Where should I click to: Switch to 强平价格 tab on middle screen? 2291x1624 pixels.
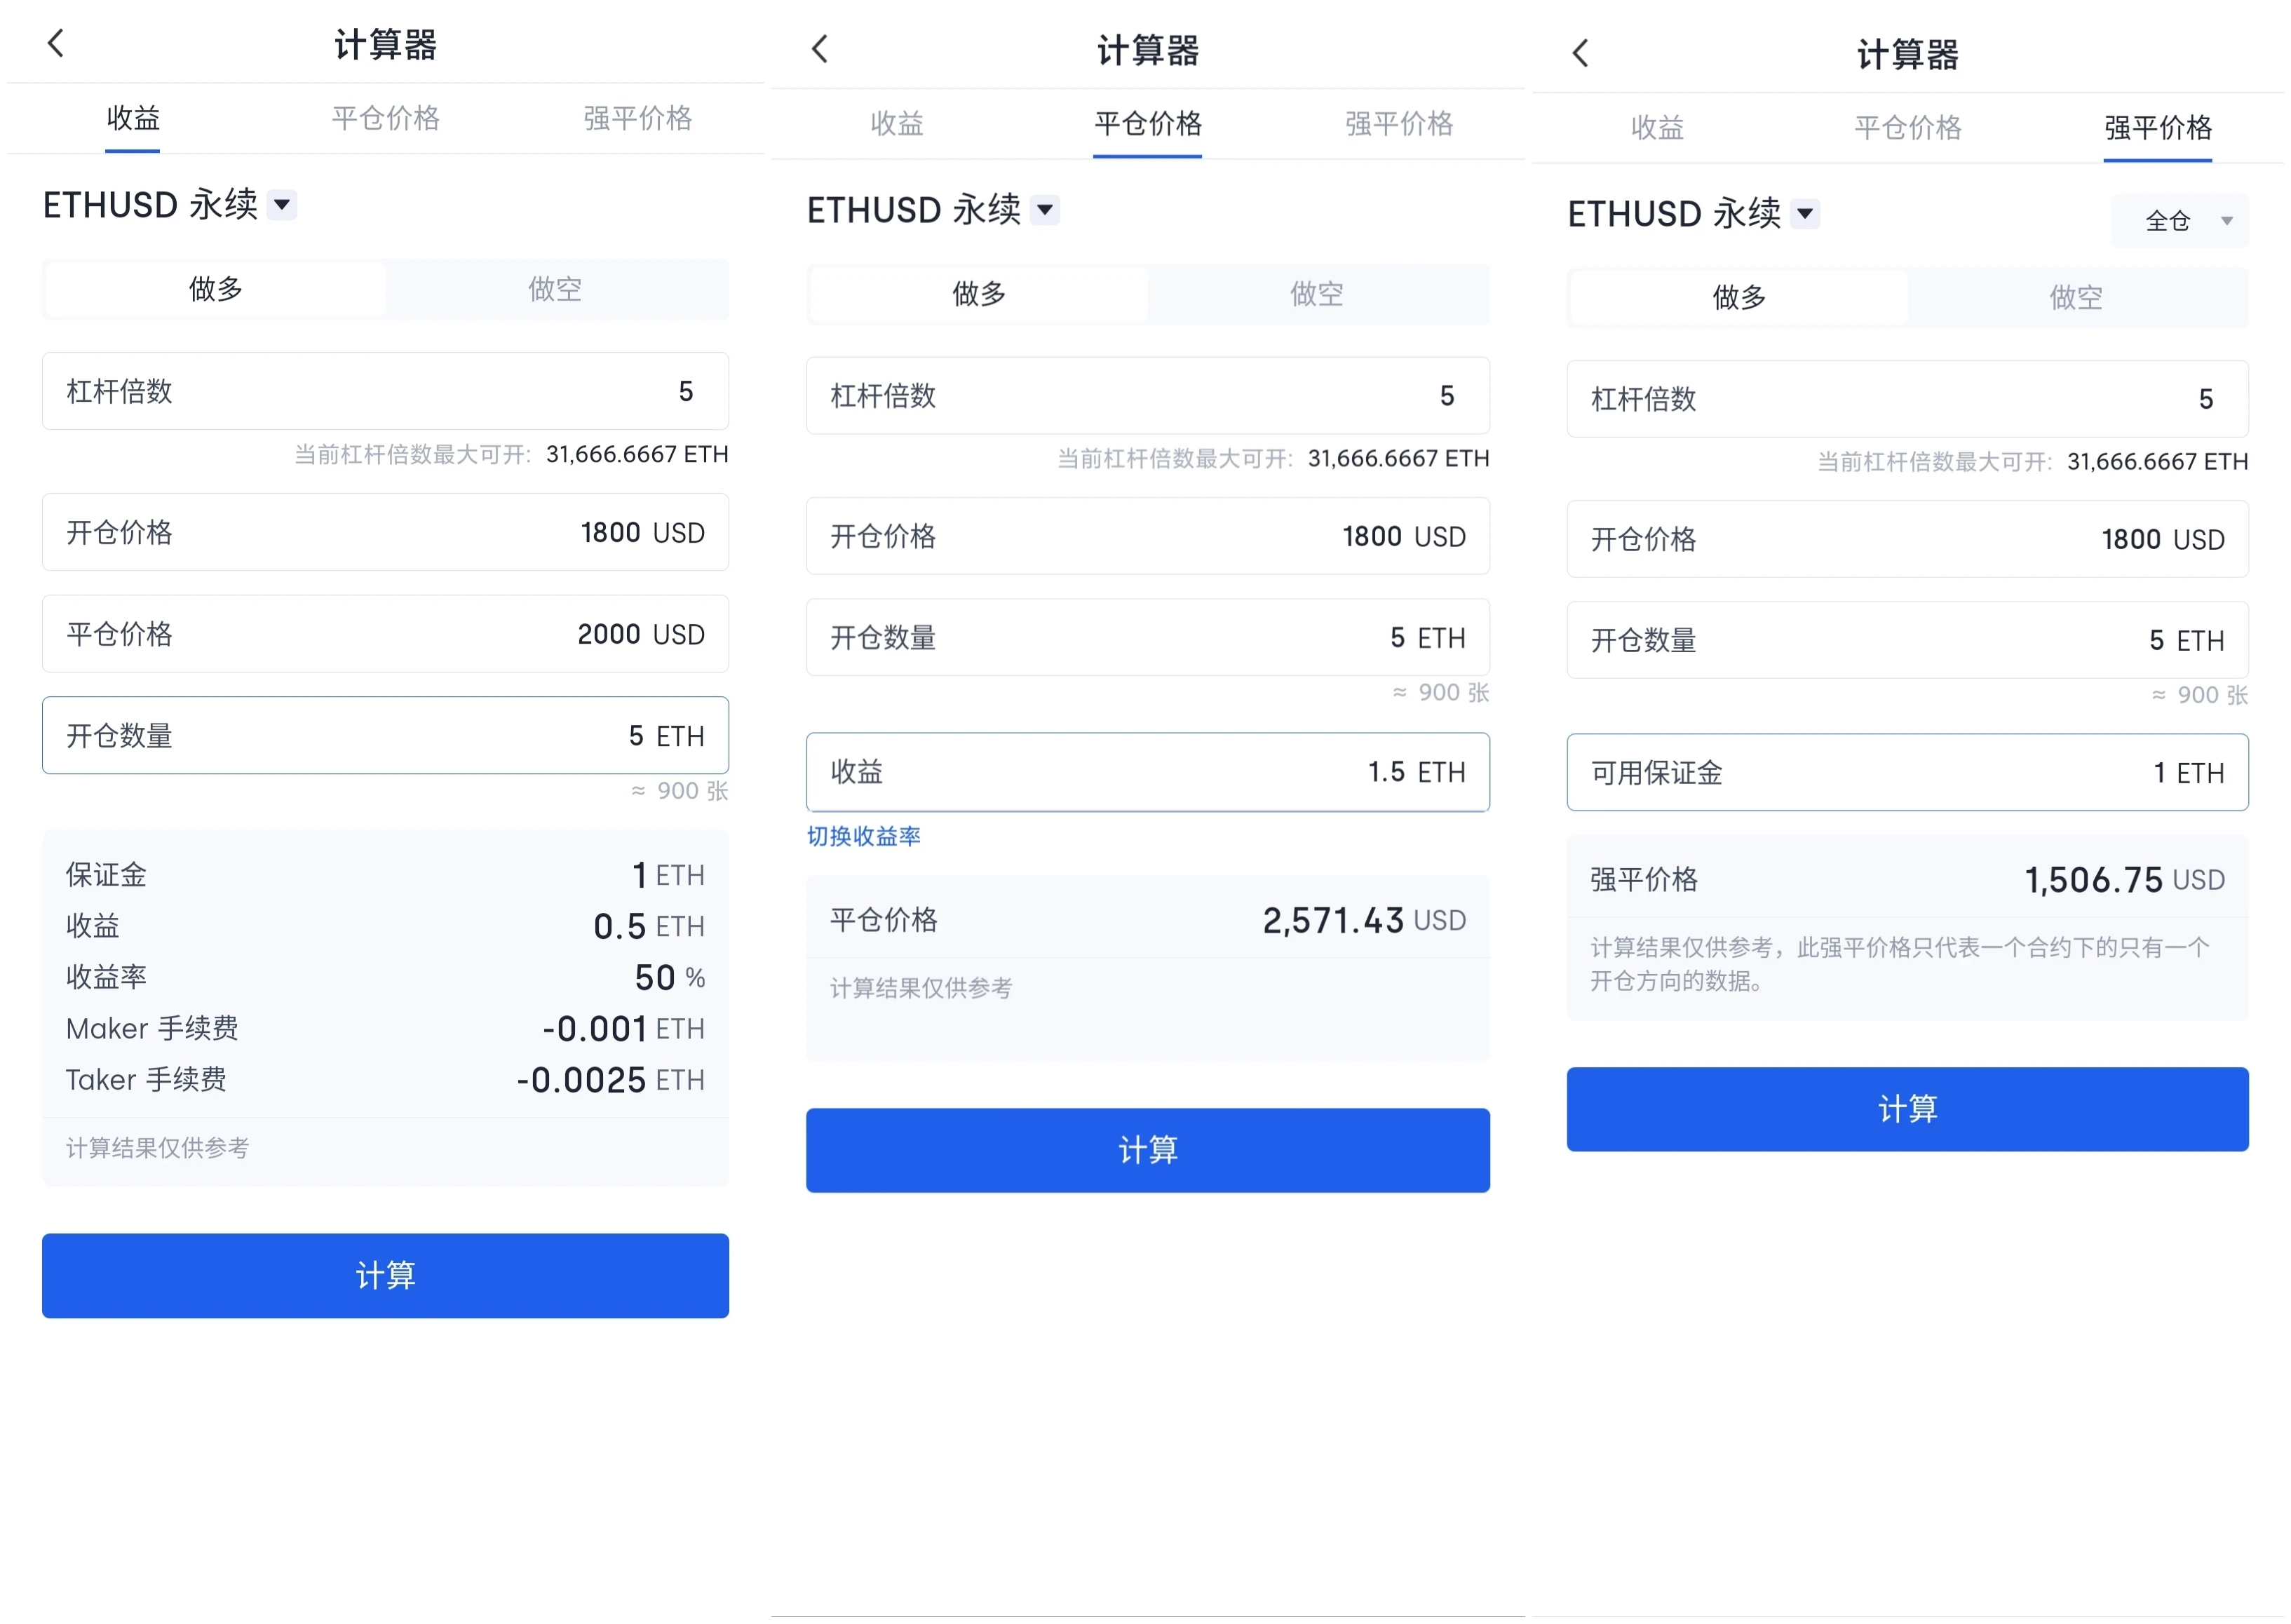[x=1398, y=124]
